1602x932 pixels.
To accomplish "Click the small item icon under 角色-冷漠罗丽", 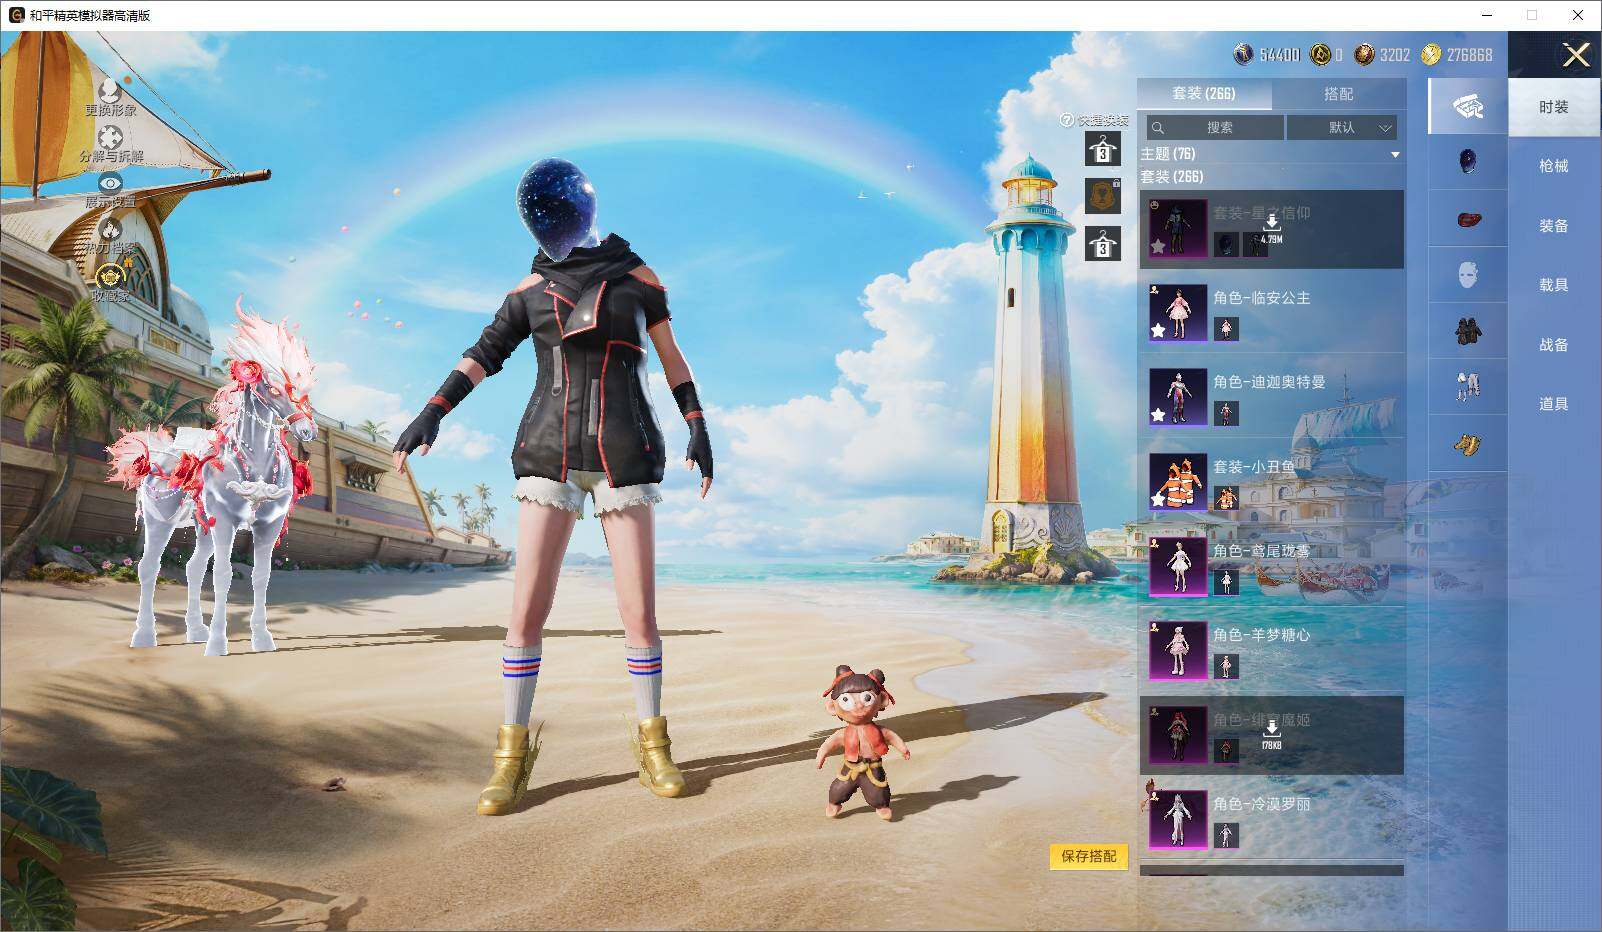I will pos(1226,835).
